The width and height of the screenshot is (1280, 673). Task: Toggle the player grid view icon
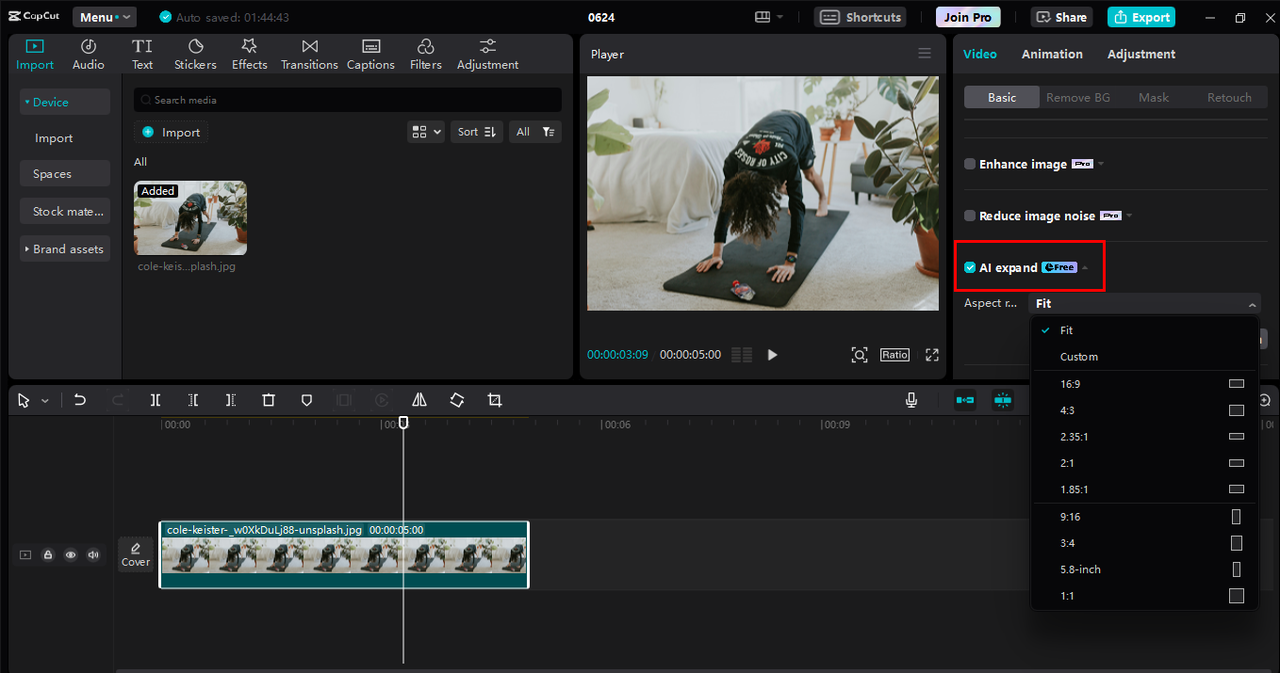point(741,355)
